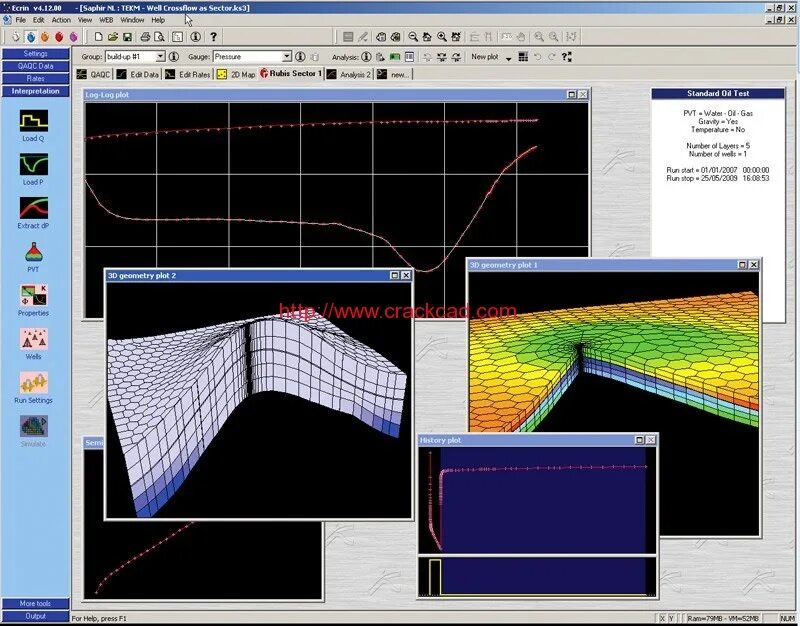Image resolution: width=800 pixels, height=626 pixels.
Task: Click the Simulate sidebar icon
Action: [34, 432]
